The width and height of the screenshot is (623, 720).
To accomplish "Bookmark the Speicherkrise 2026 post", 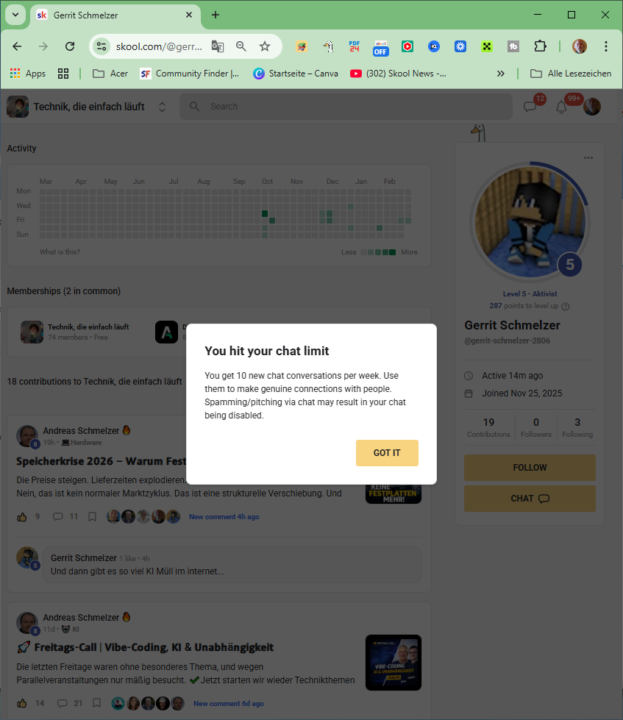I will [x=92, y=517].
